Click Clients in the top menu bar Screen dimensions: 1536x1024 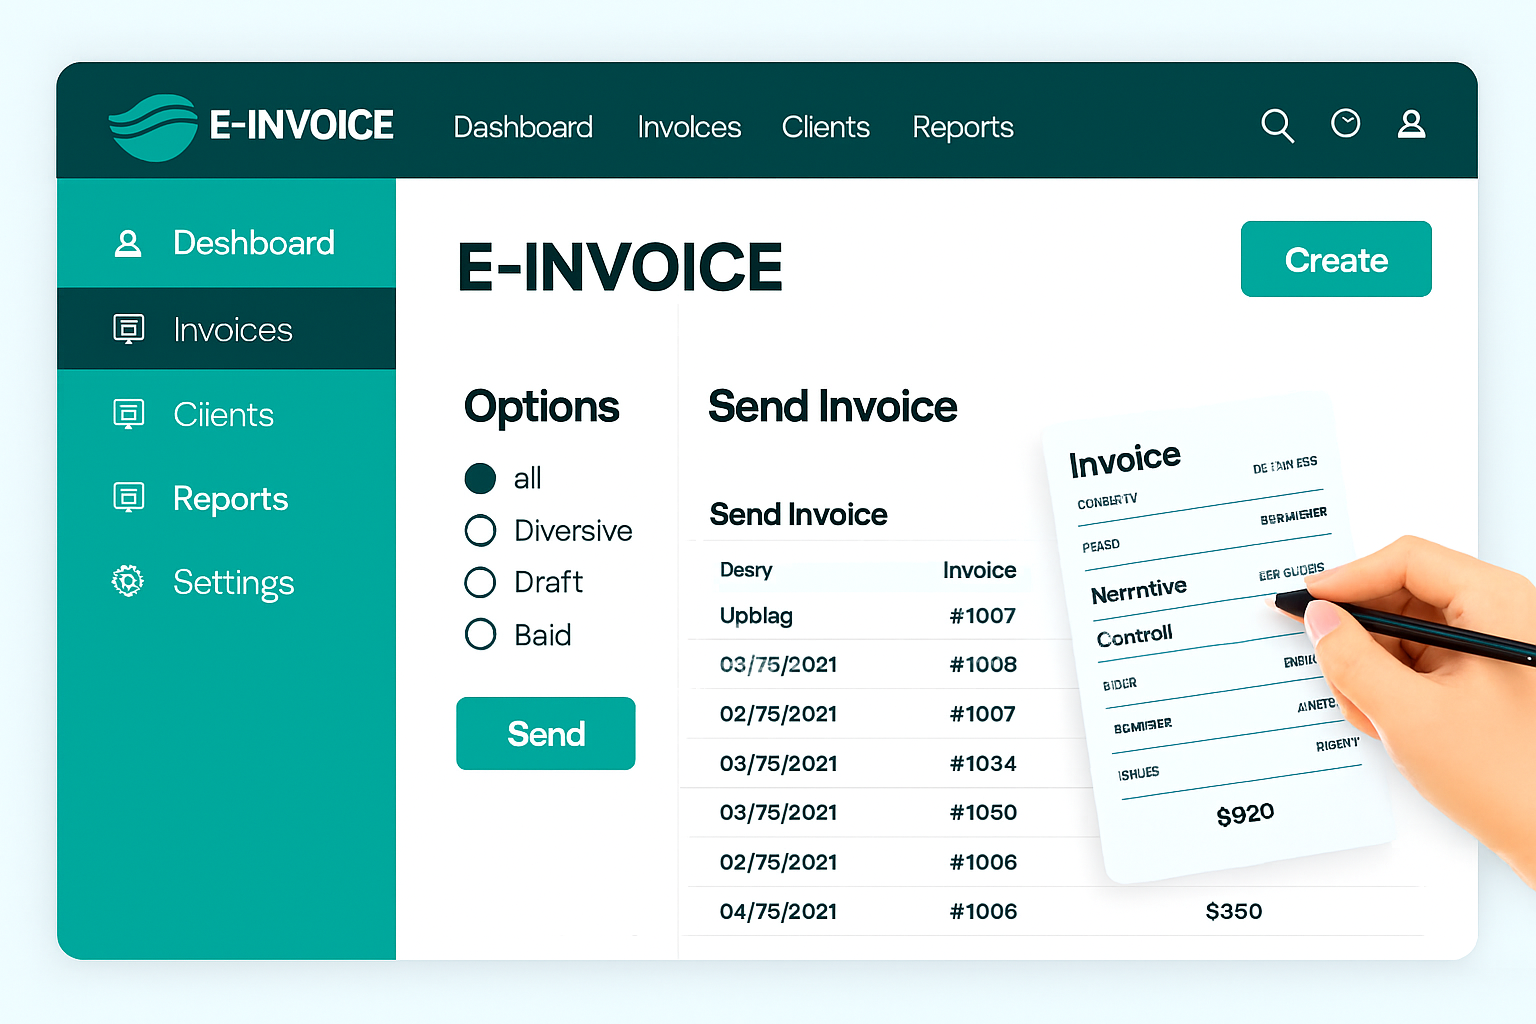tap(826, 127)
